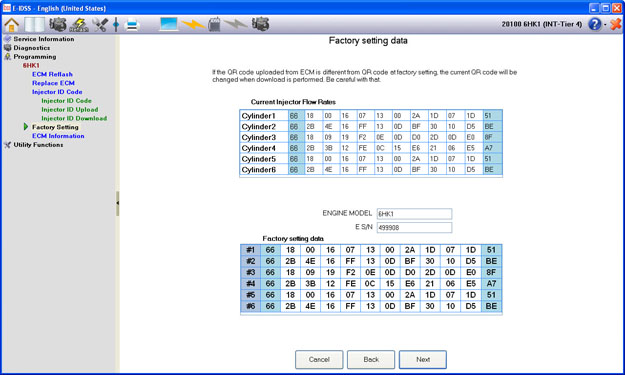Select the laptop computer connection icon
625x375 pixels.
tap(168, 24)
